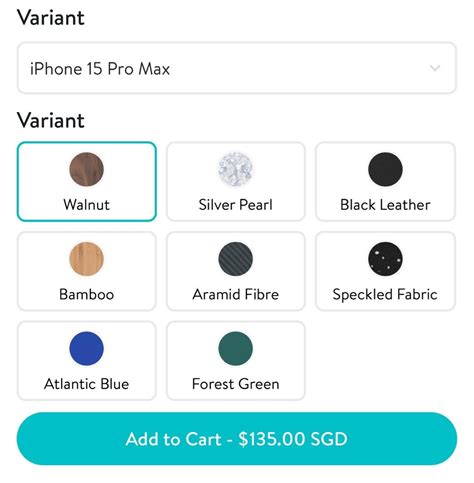Choose the Speckled Fabric option
The height and width of the screenshot is (483, 474).
point(385,271)
